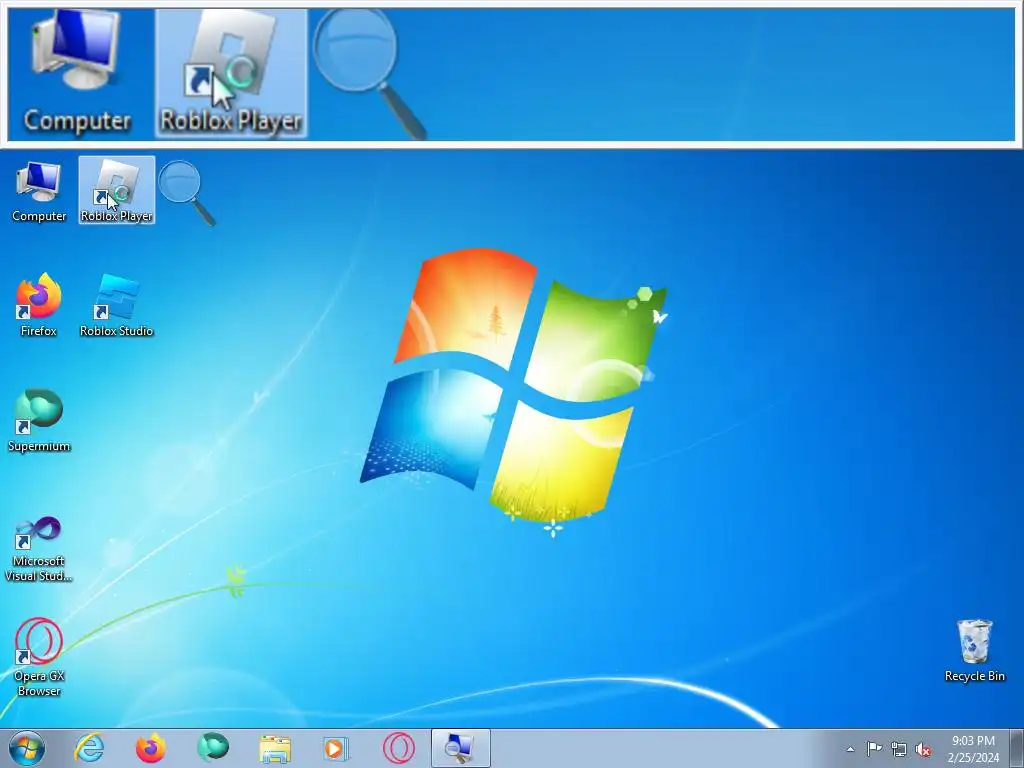The height and width of the screenshot is (768, 1024).
Task: Open Windows Explorer from the taskbar
Action: 275,748
